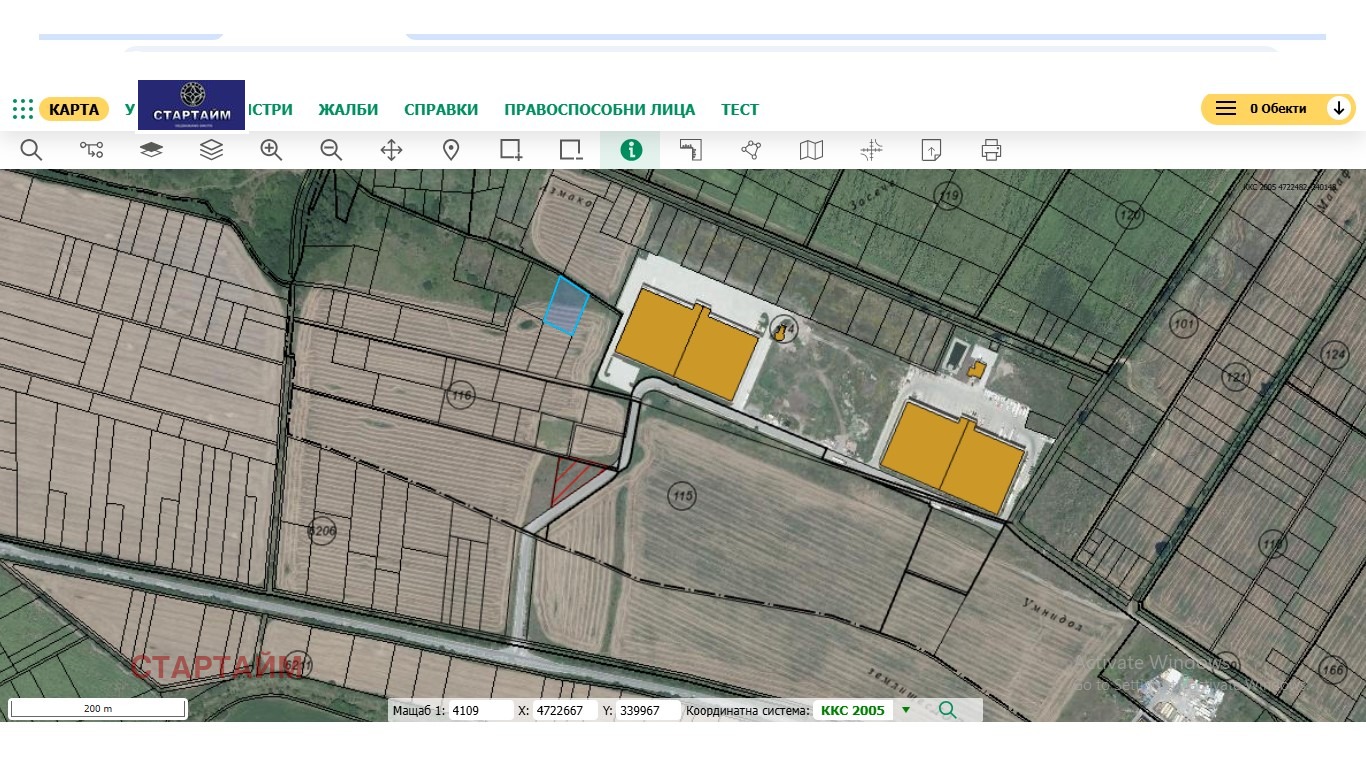Select the pan map tool

point(390,150)
